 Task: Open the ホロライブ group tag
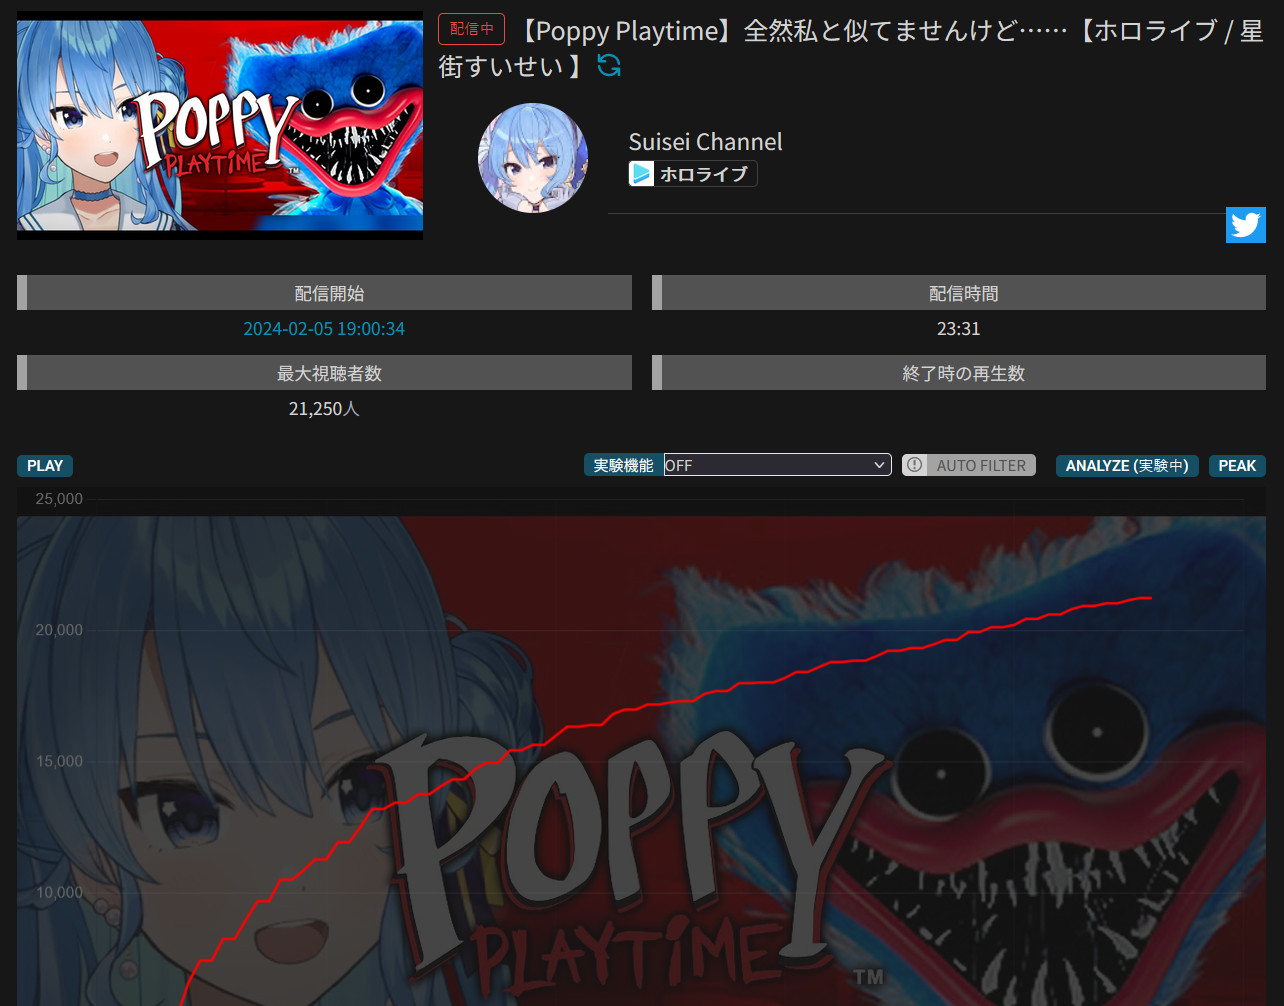pos(692,174)
